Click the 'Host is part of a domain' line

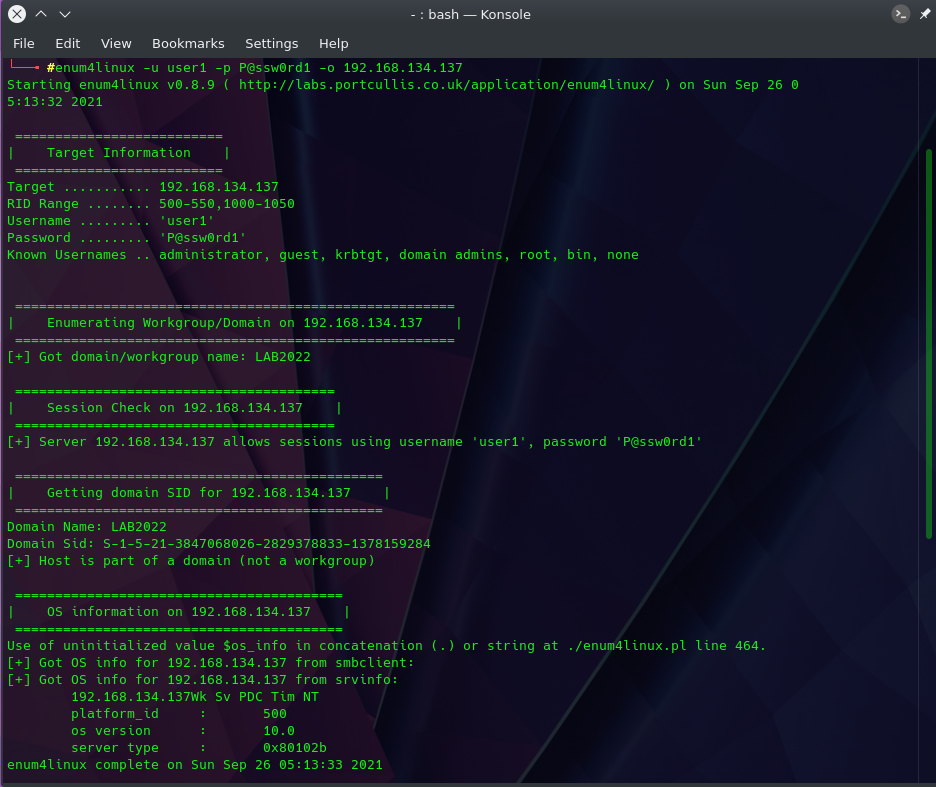click(190, 561)
